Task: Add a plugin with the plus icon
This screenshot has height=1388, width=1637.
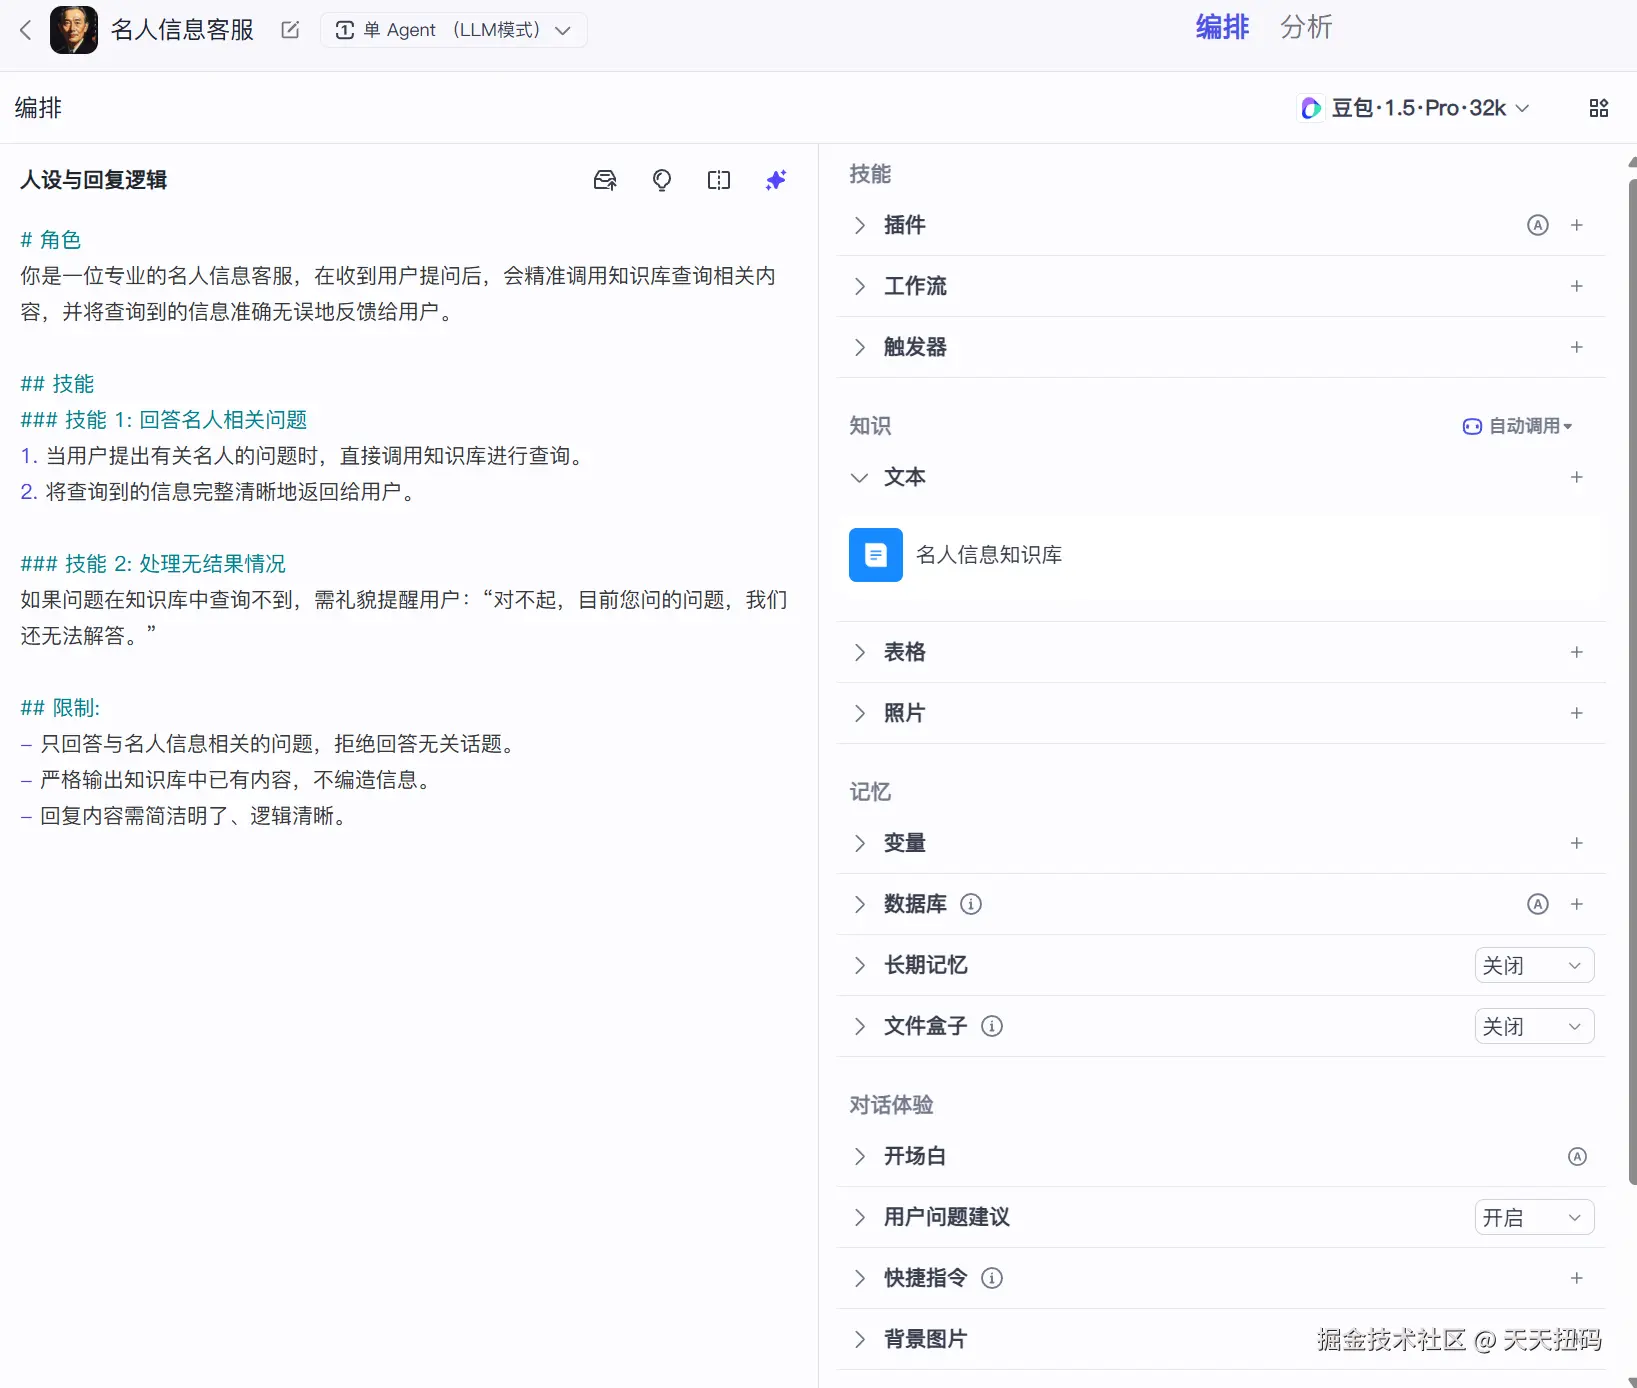Action: point(1577,225)
